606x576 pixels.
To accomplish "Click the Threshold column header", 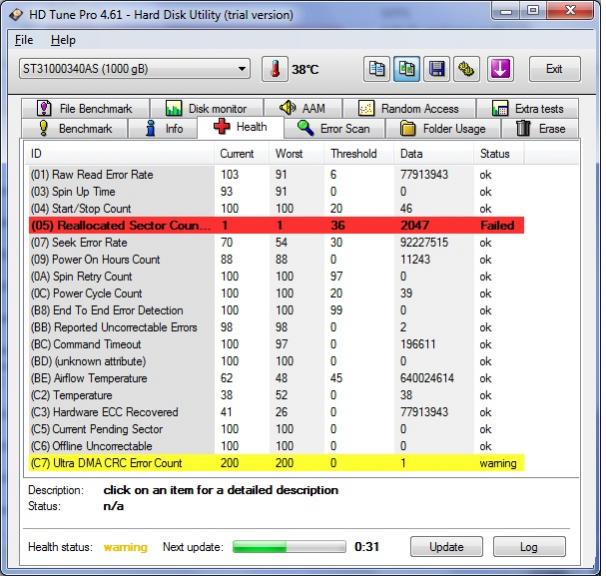I will (359, 153).
